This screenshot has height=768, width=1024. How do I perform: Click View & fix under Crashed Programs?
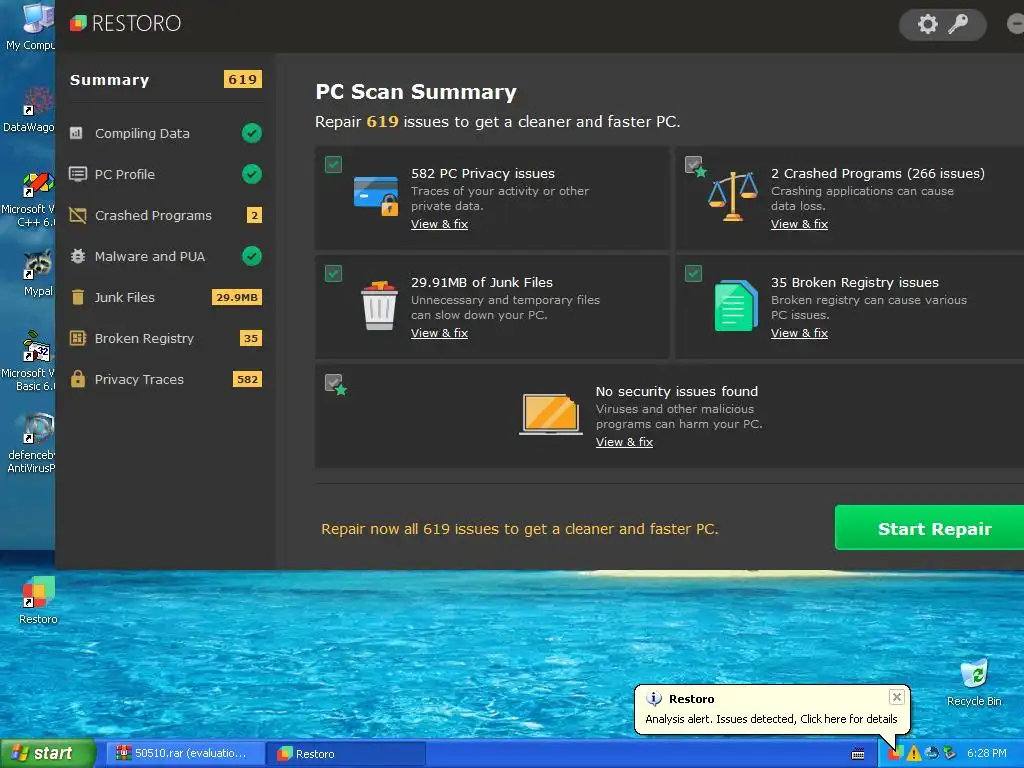click(799, 224)
